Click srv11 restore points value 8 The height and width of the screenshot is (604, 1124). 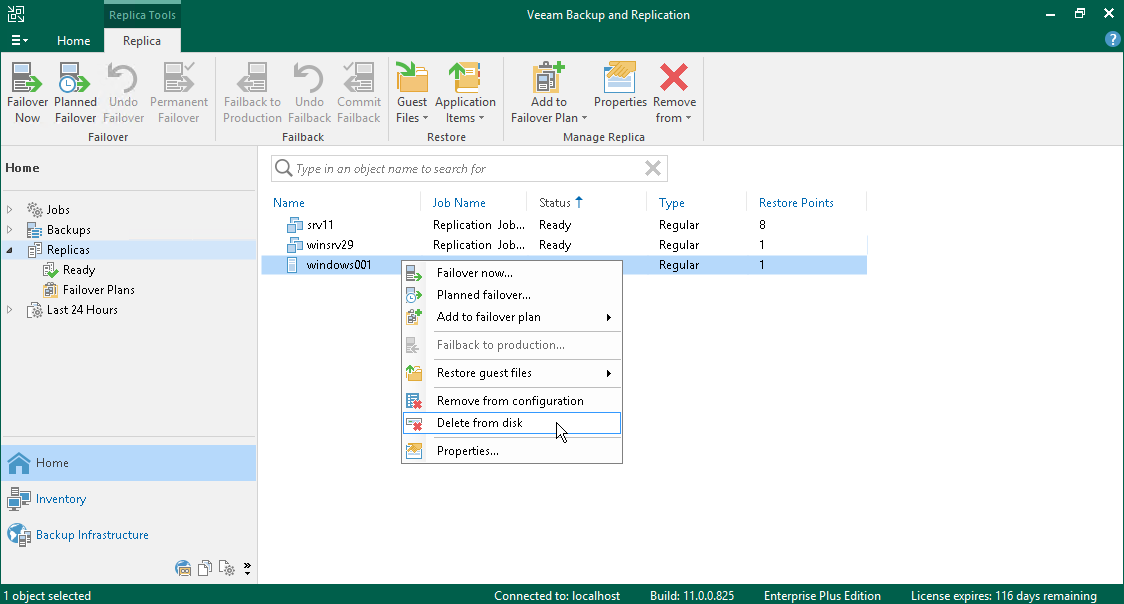[762, 225]
